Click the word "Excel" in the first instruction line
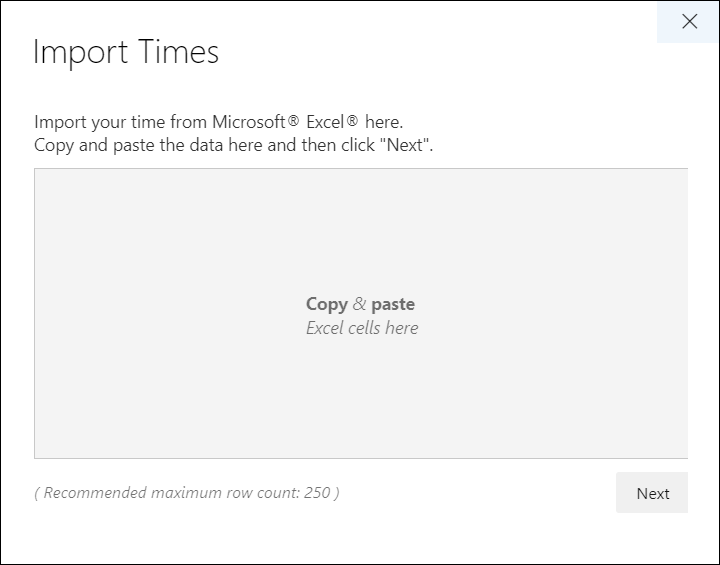The image size is (720, 565). (326, 122)
